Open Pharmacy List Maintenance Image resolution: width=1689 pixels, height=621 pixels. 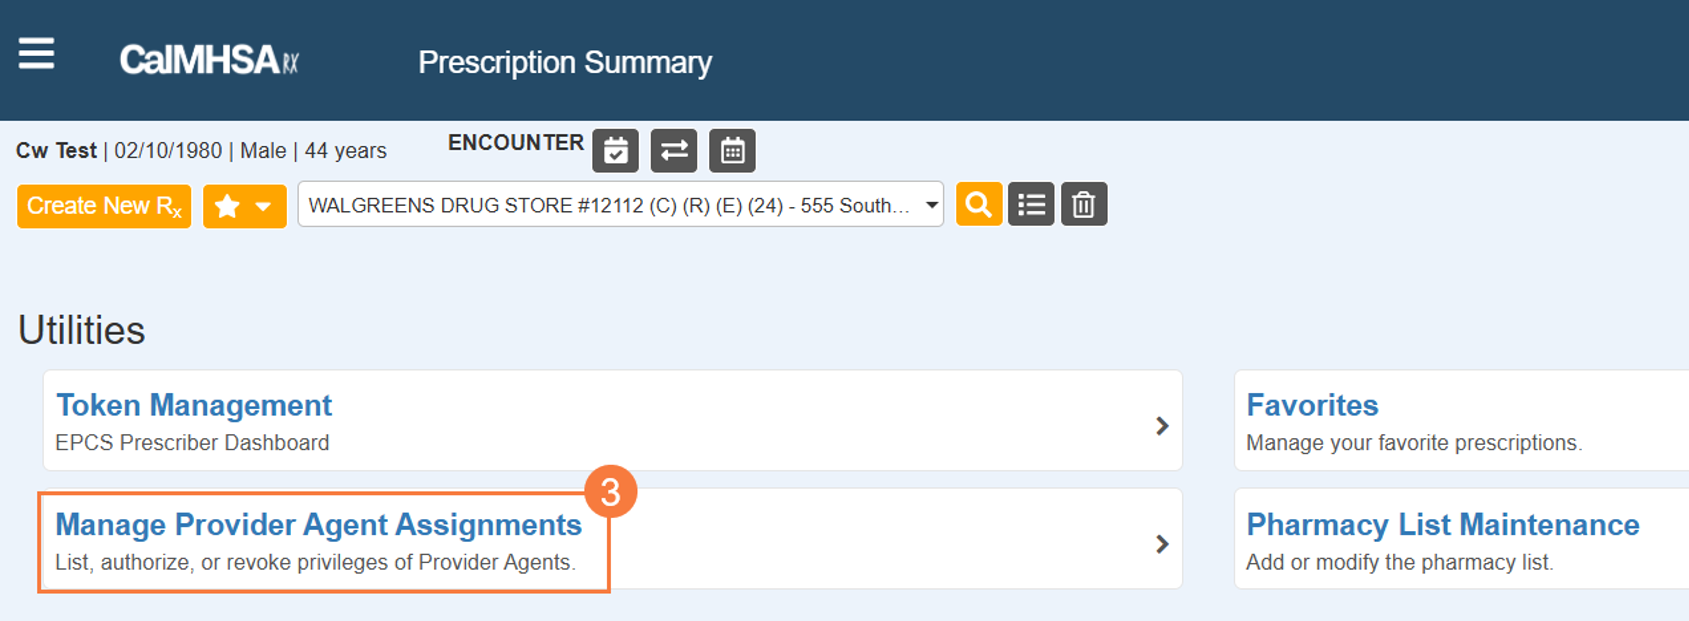point(1442,525)
